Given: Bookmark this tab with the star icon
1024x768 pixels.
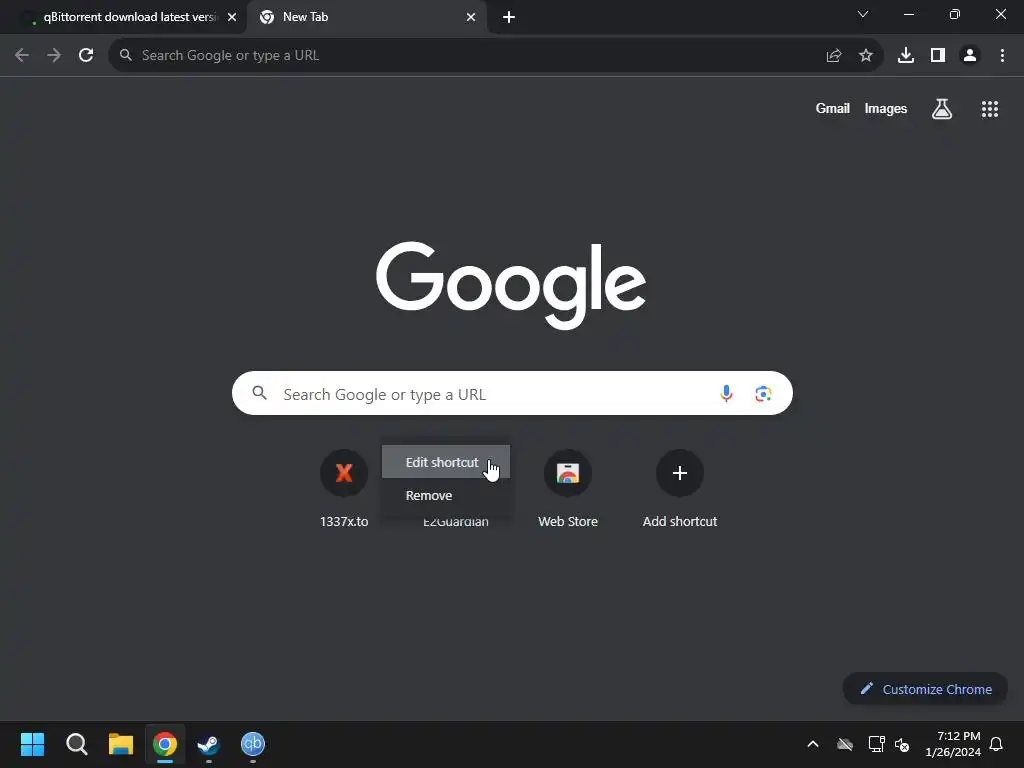Looking at the screenshot, I should point(865,56).
